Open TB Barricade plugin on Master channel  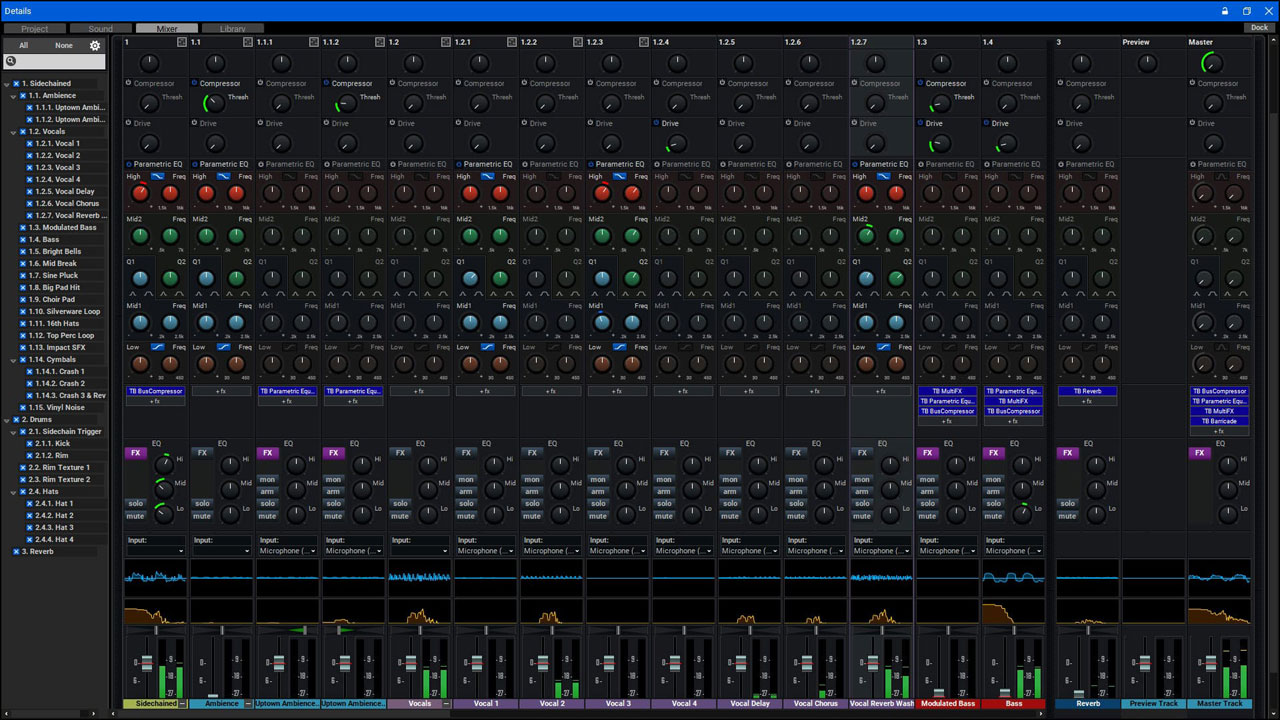point(1219,421)
